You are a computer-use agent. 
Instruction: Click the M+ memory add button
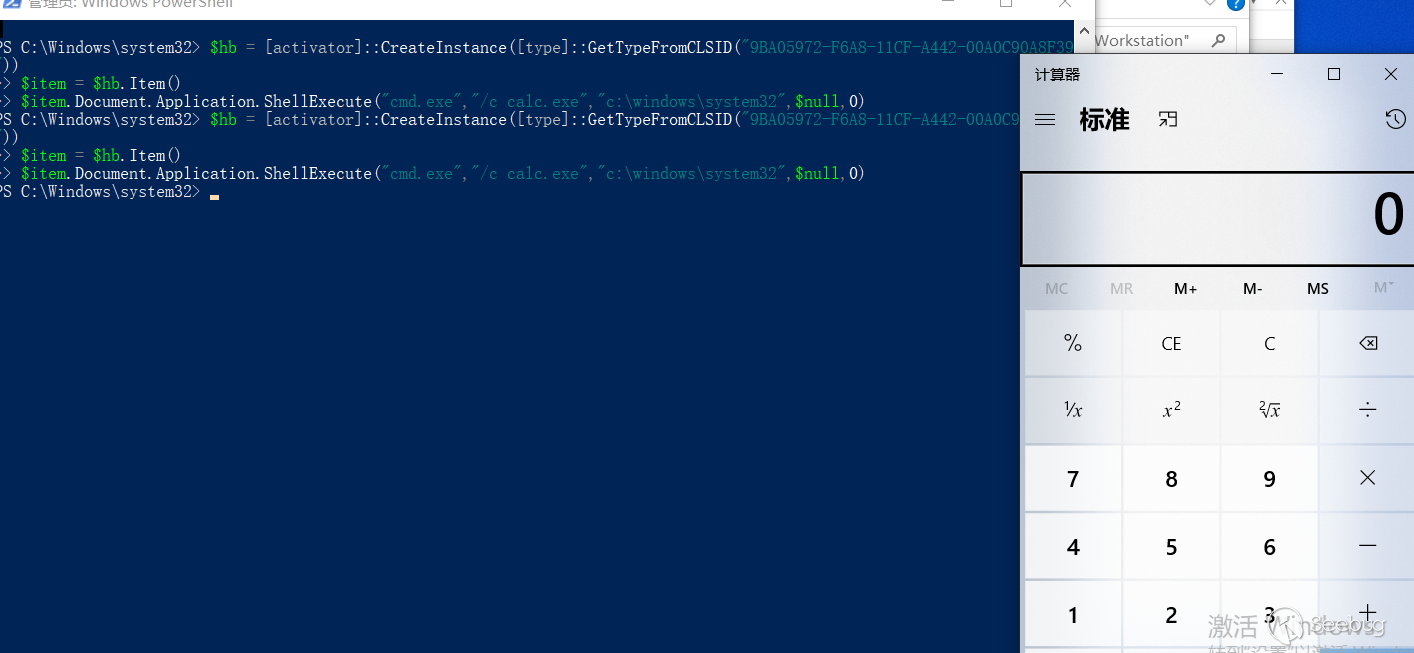click(1185, 288)
